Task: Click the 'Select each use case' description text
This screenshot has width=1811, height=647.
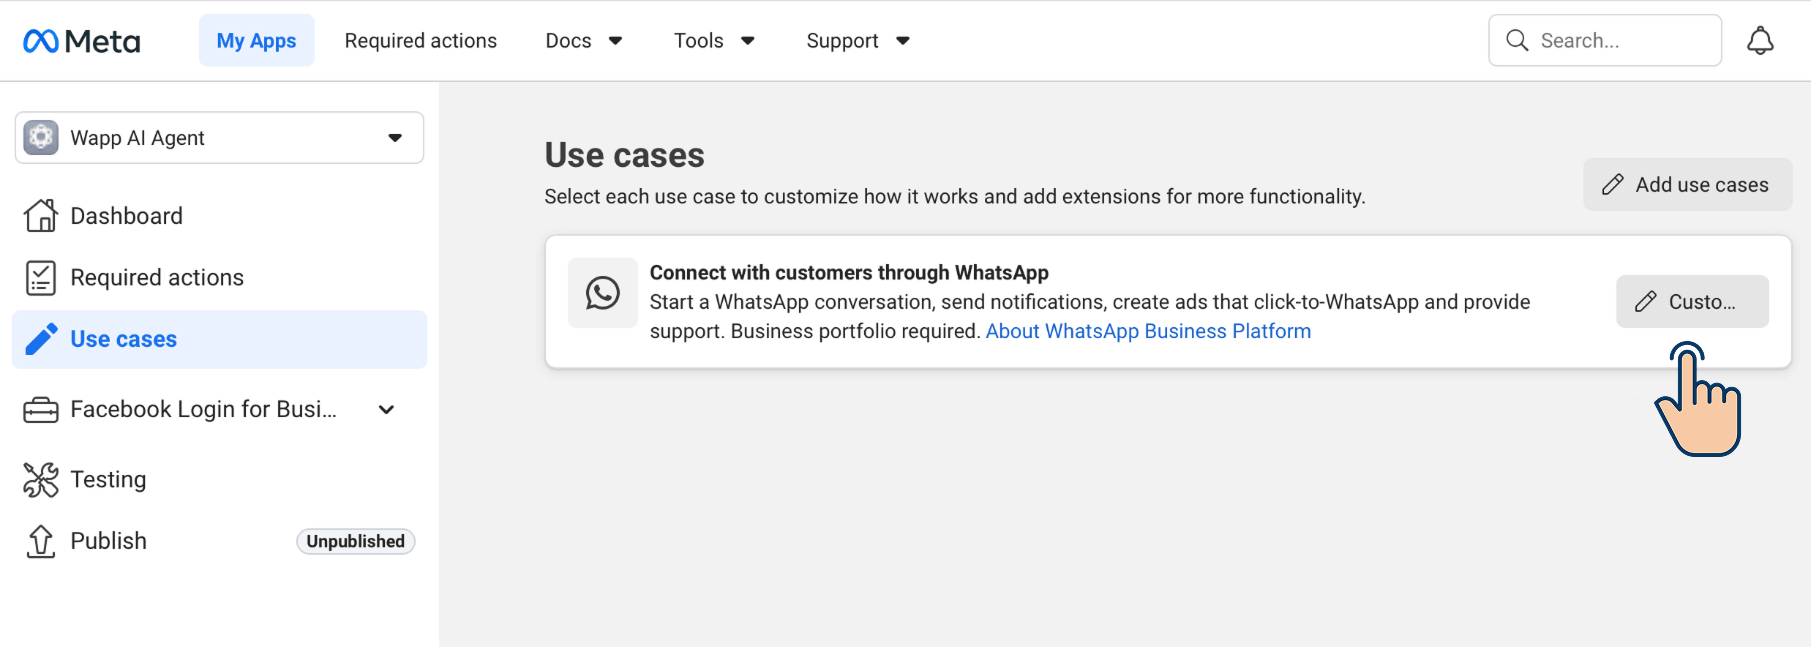Action: tap(954, 196)
